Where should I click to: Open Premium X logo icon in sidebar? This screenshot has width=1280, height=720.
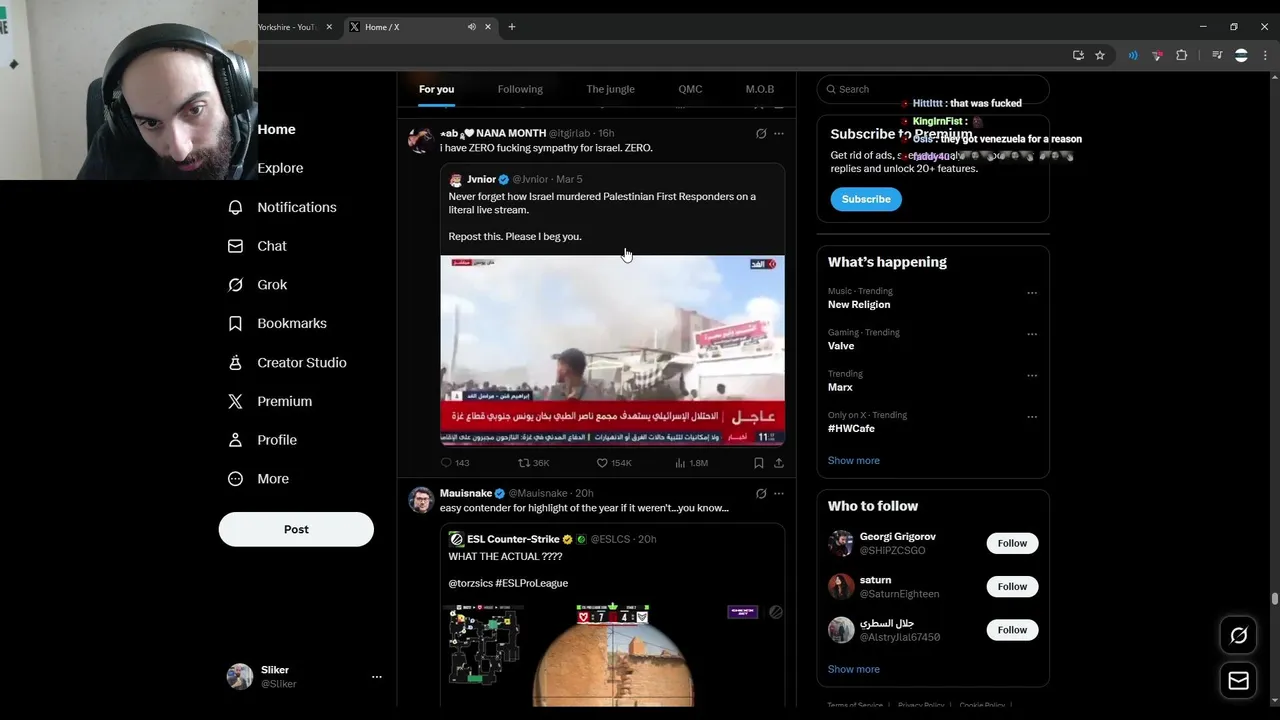pos(235,401)
